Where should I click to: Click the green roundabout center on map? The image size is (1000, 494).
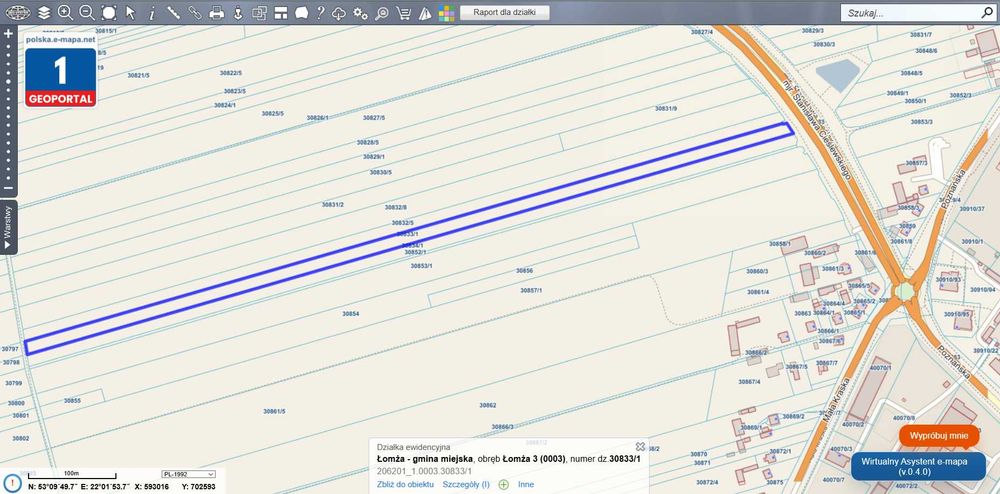click(904, 292)
